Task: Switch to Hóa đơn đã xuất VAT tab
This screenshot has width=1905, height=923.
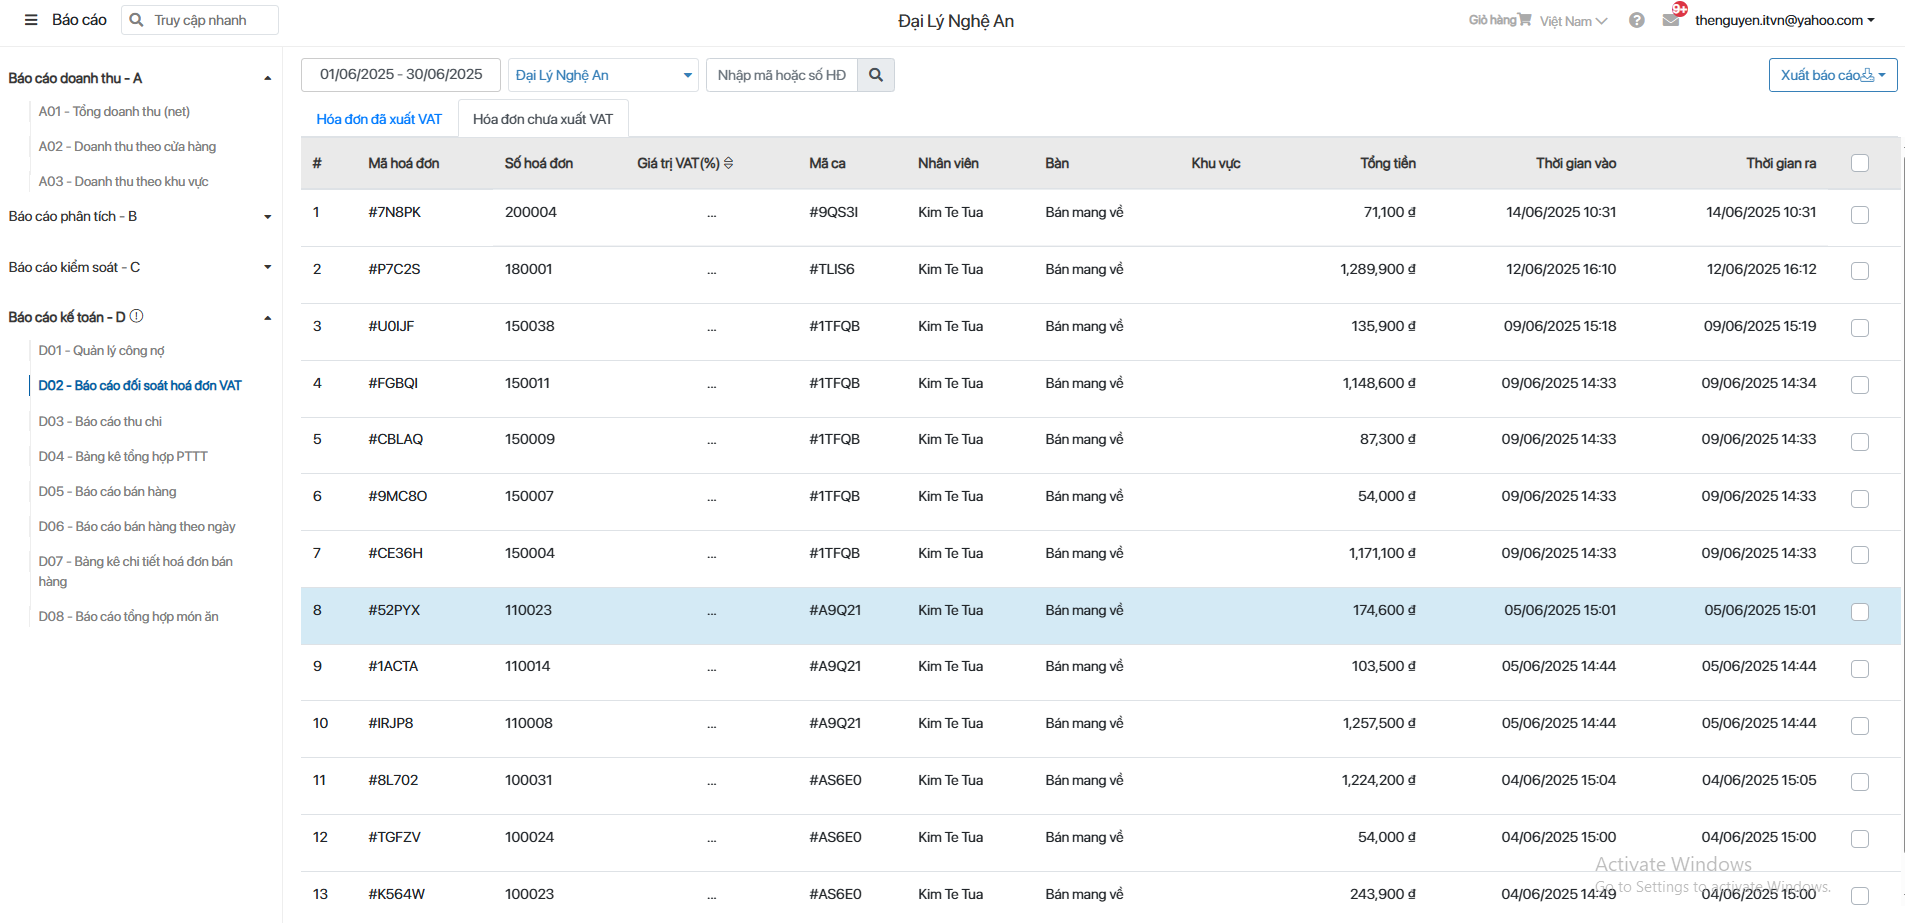Action: pyautogui.click(x=379, y=119)
